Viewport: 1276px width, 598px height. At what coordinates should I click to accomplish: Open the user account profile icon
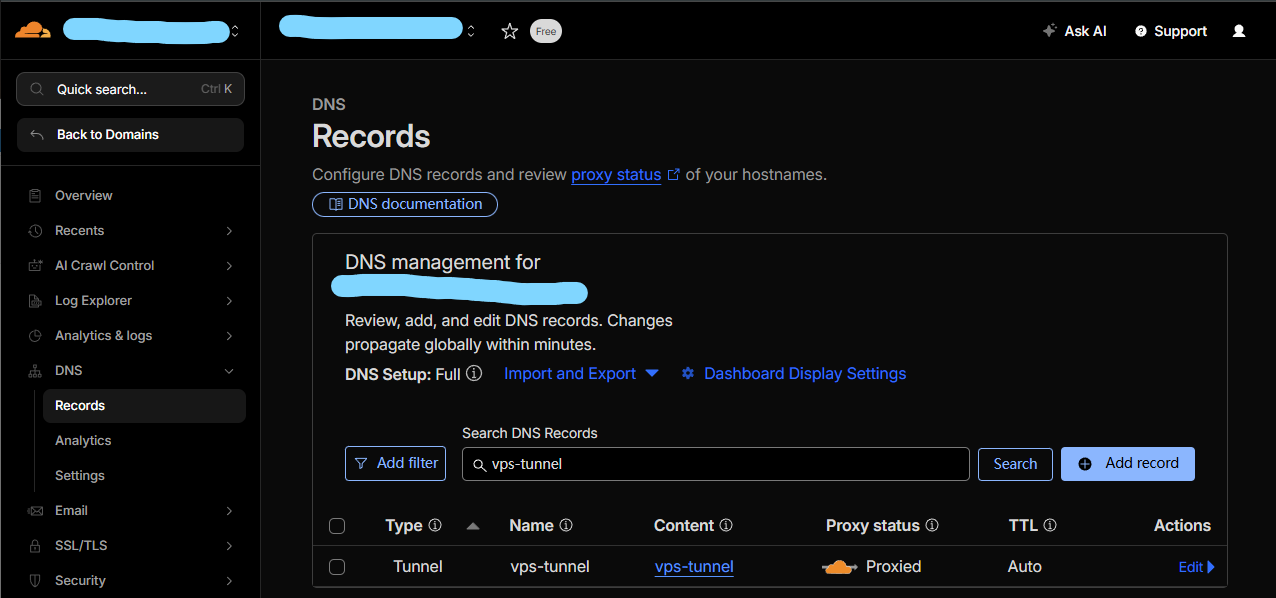[1239, 31]
